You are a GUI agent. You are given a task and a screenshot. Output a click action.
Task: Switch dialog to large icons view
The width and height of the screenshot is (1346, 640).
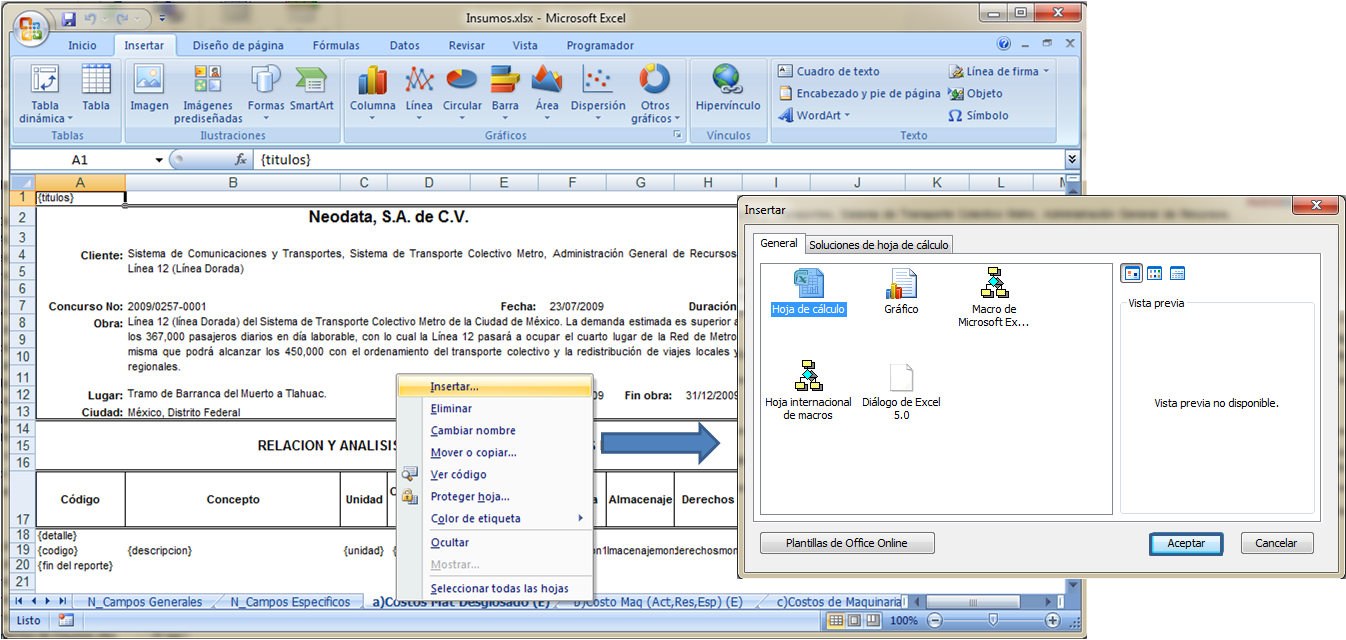click(x=1132, y=273)
